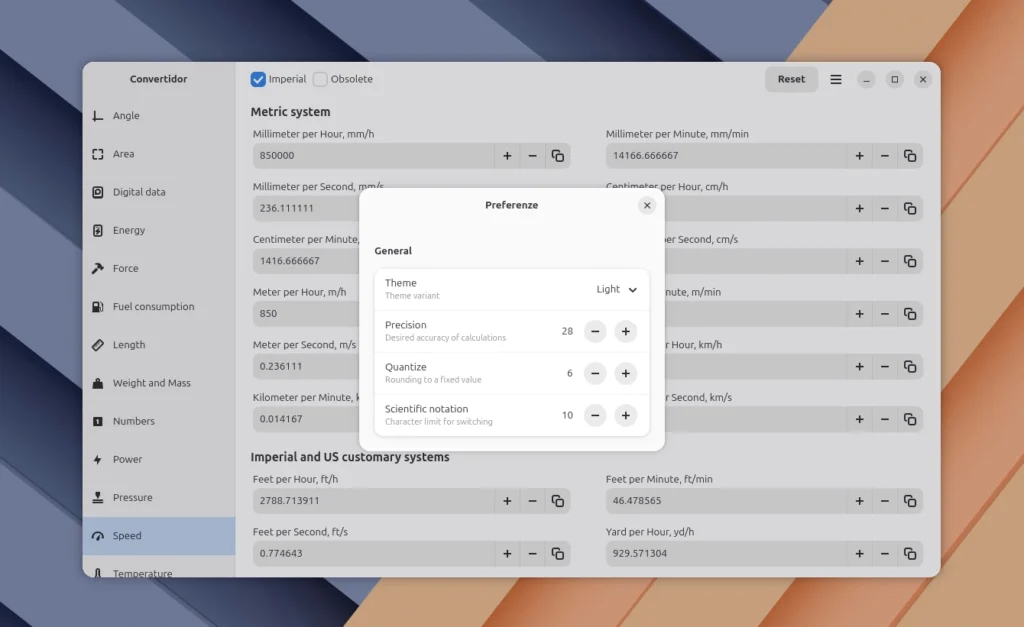Close the Preferenze dialog
The width and height of the screenshot is (1024, 627).
[x=647, y=205]
